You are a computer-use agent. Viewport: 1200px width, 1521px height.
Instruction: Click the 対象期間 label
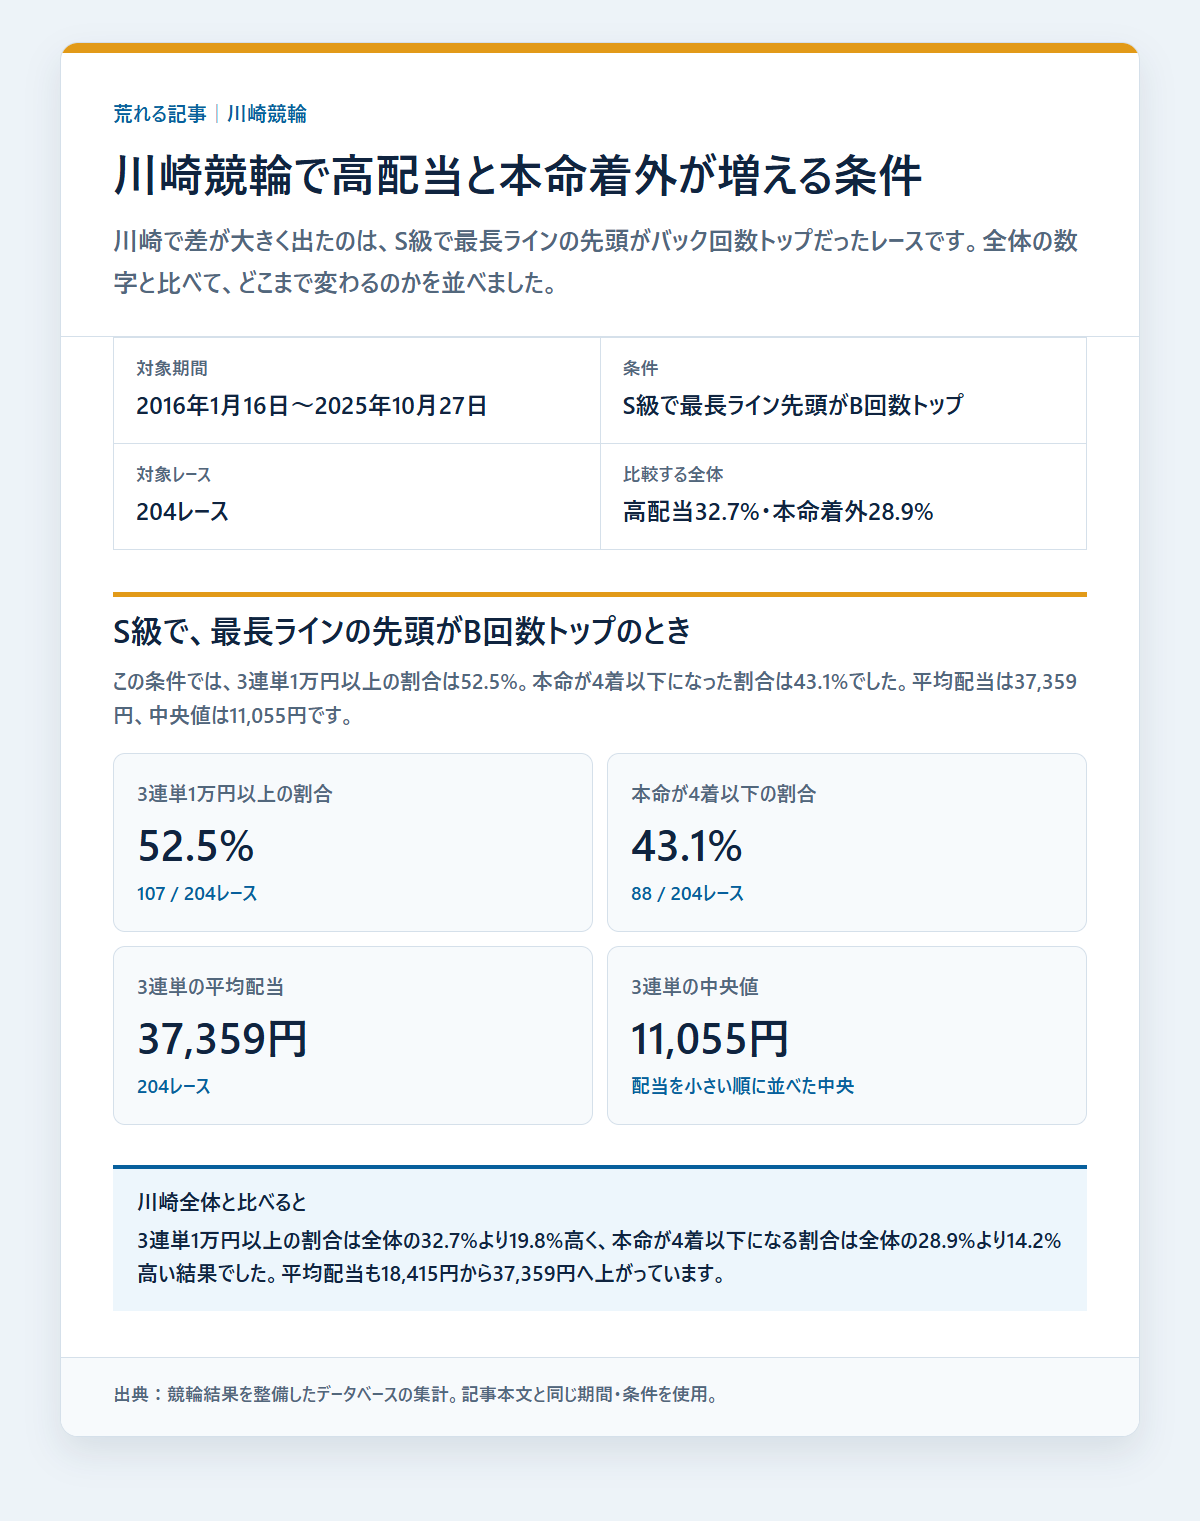(x=172, y=368)
